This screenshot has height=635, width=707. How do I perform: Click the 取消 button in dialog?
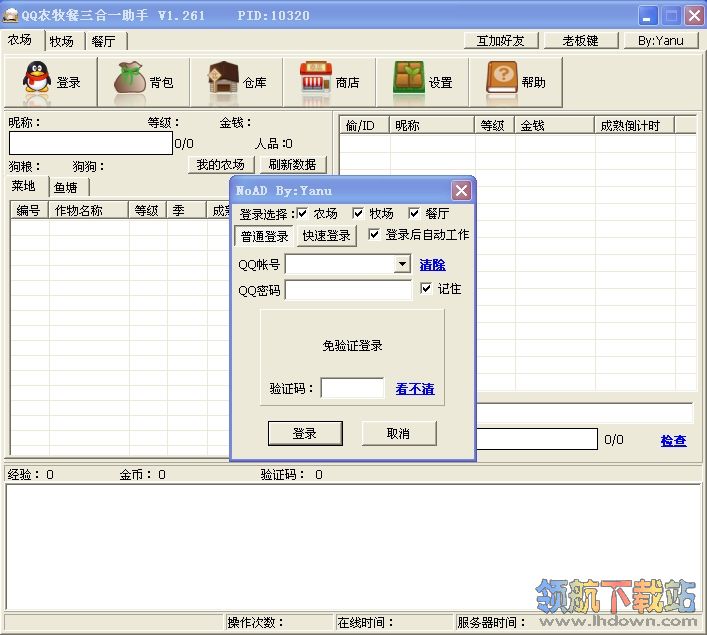(x=399, y=433)
